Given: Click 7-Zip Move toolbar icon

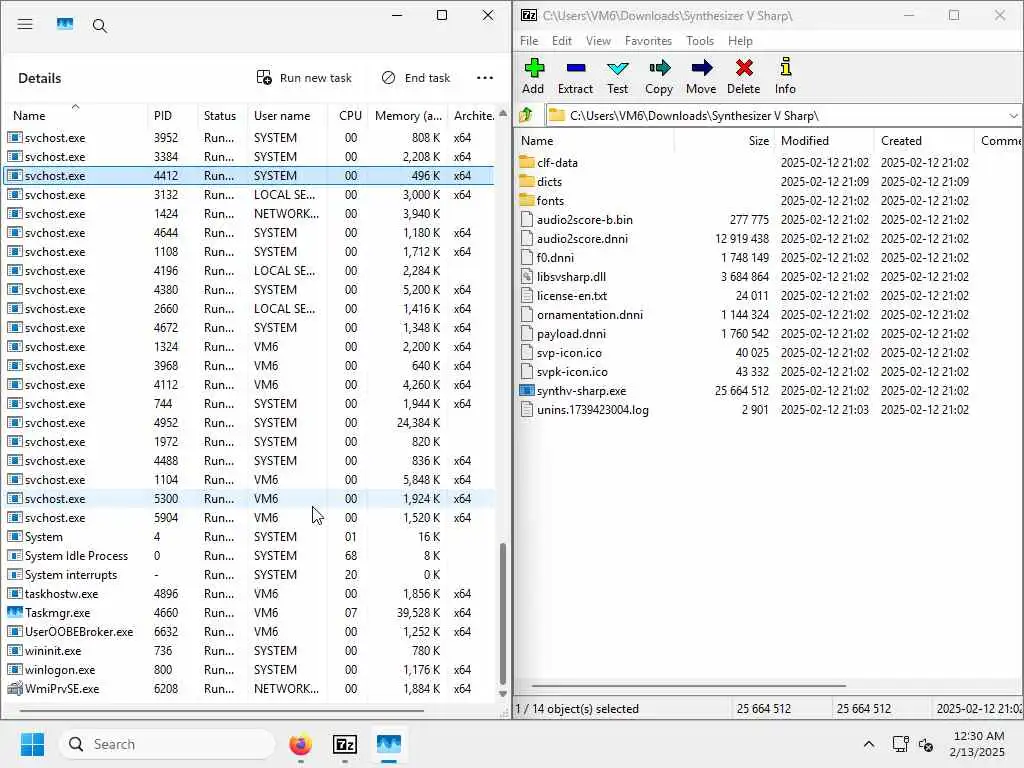Looking at the screenshot, I should pyautogui.click(x=701, y=76).
